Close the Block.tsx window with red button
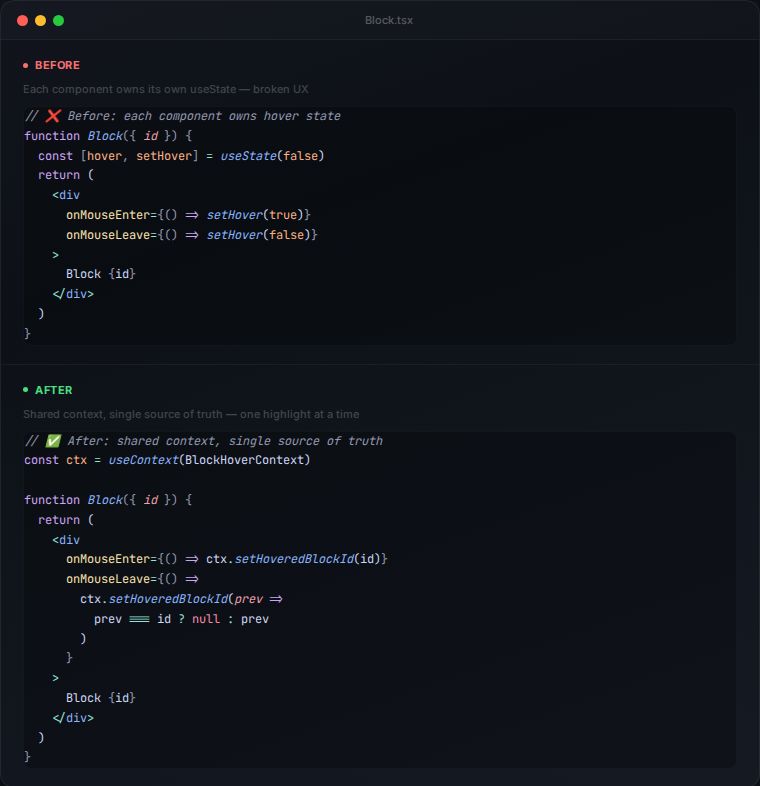 [x=23, y=21]
